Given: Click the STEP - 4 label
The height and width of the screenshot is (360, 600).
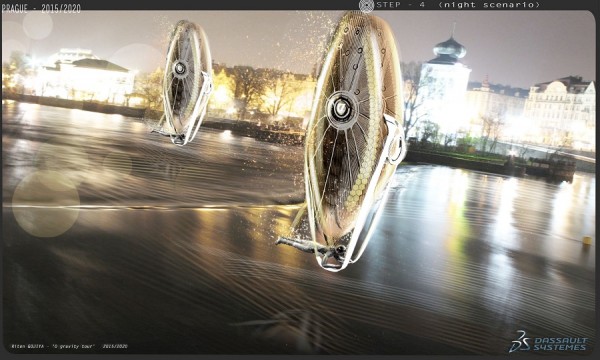Looking at the screenshot, I should (x=400, y=5).
